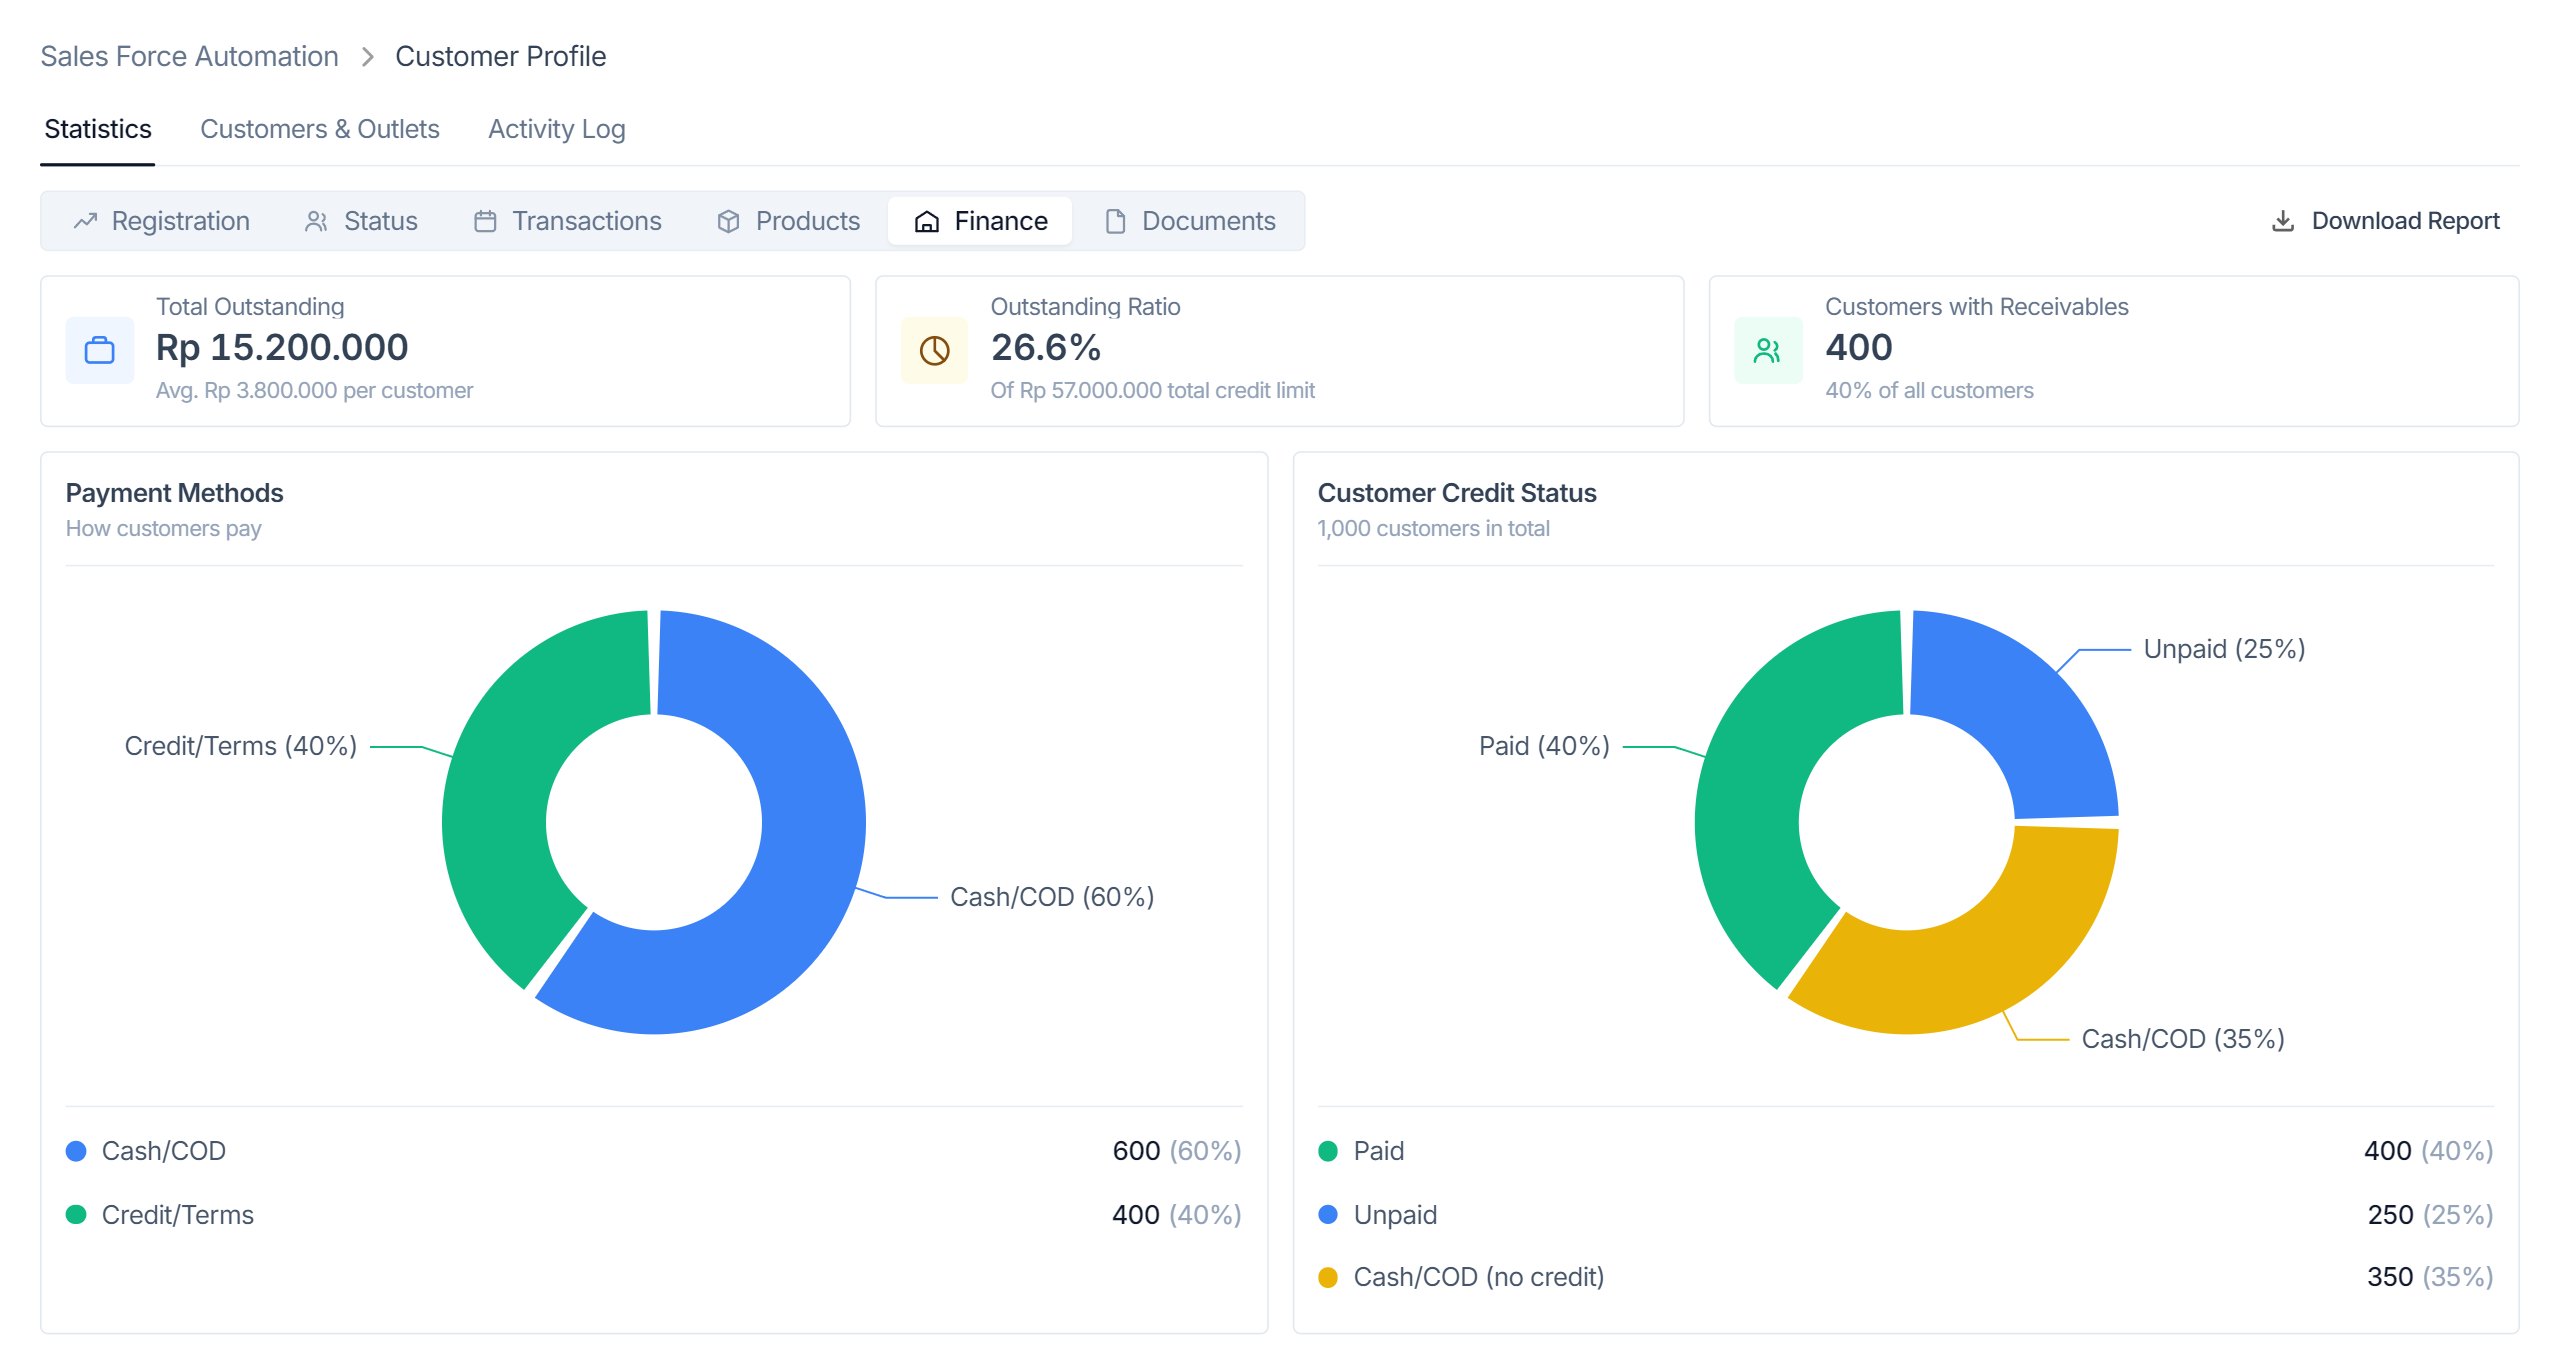Click green Credit/Terms legend dot
The height and width of the screenshot is (1348, 2560).
click(76, 1215)
